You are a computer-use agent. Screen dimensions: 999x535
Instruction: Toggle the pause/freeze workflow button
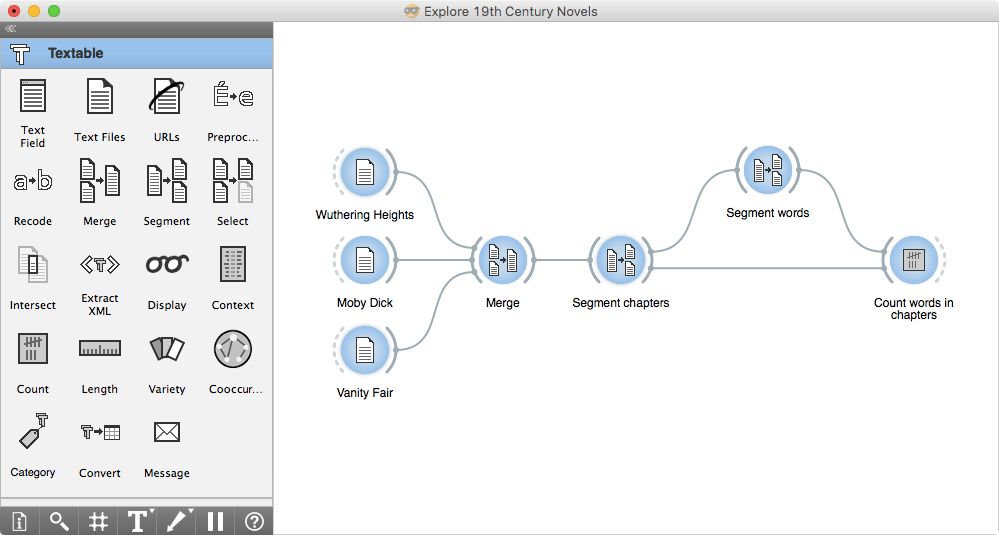pyautogui.click(x=215, y=521)
